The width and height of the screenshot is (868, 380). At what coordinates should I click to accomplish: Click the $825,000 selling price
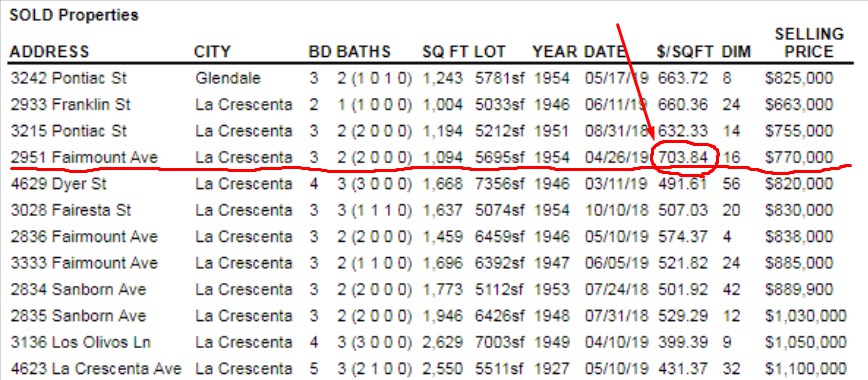799,78
